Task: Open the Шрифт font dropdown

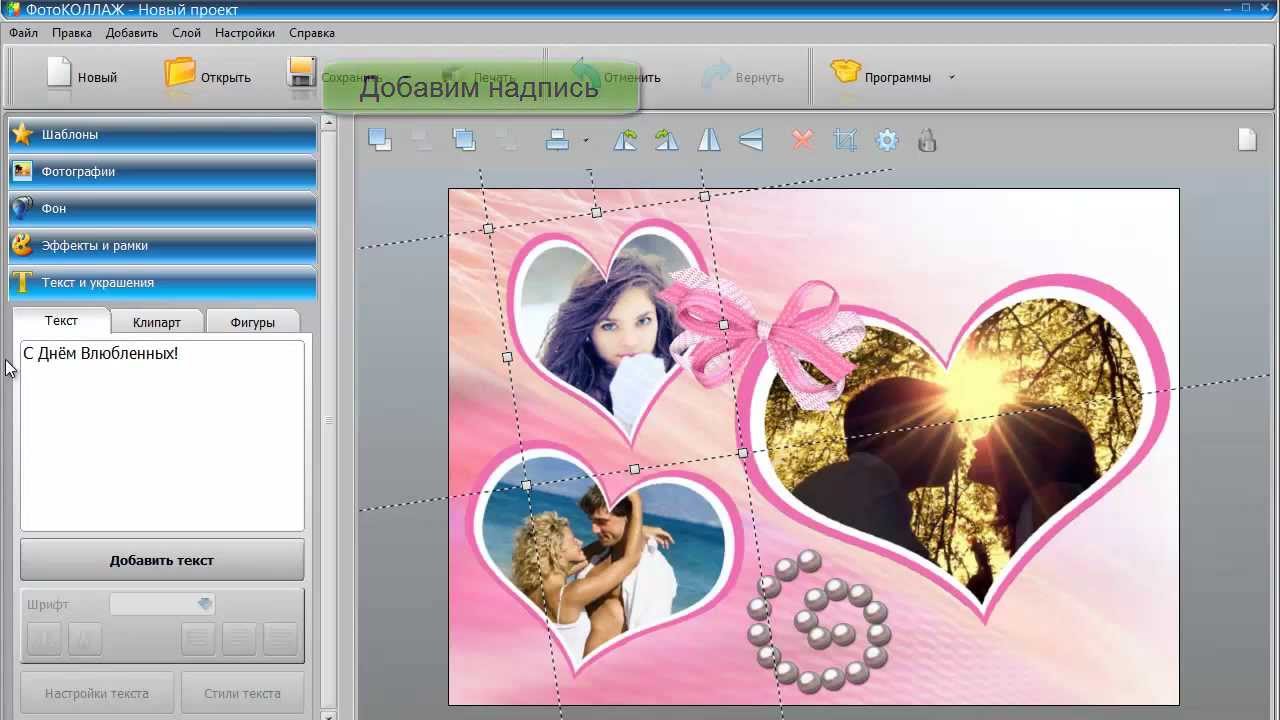Action: coord(162,604)
